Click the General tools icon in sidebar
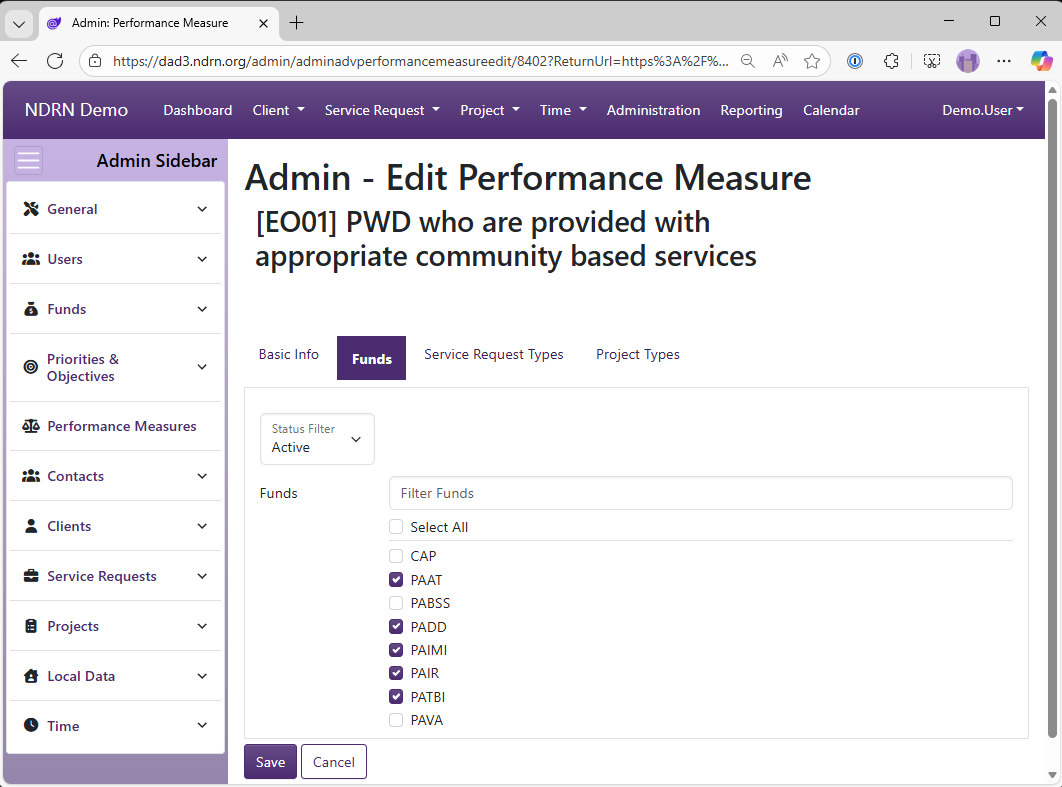Viewport: 1062px width, 787px height. point(31,209)
